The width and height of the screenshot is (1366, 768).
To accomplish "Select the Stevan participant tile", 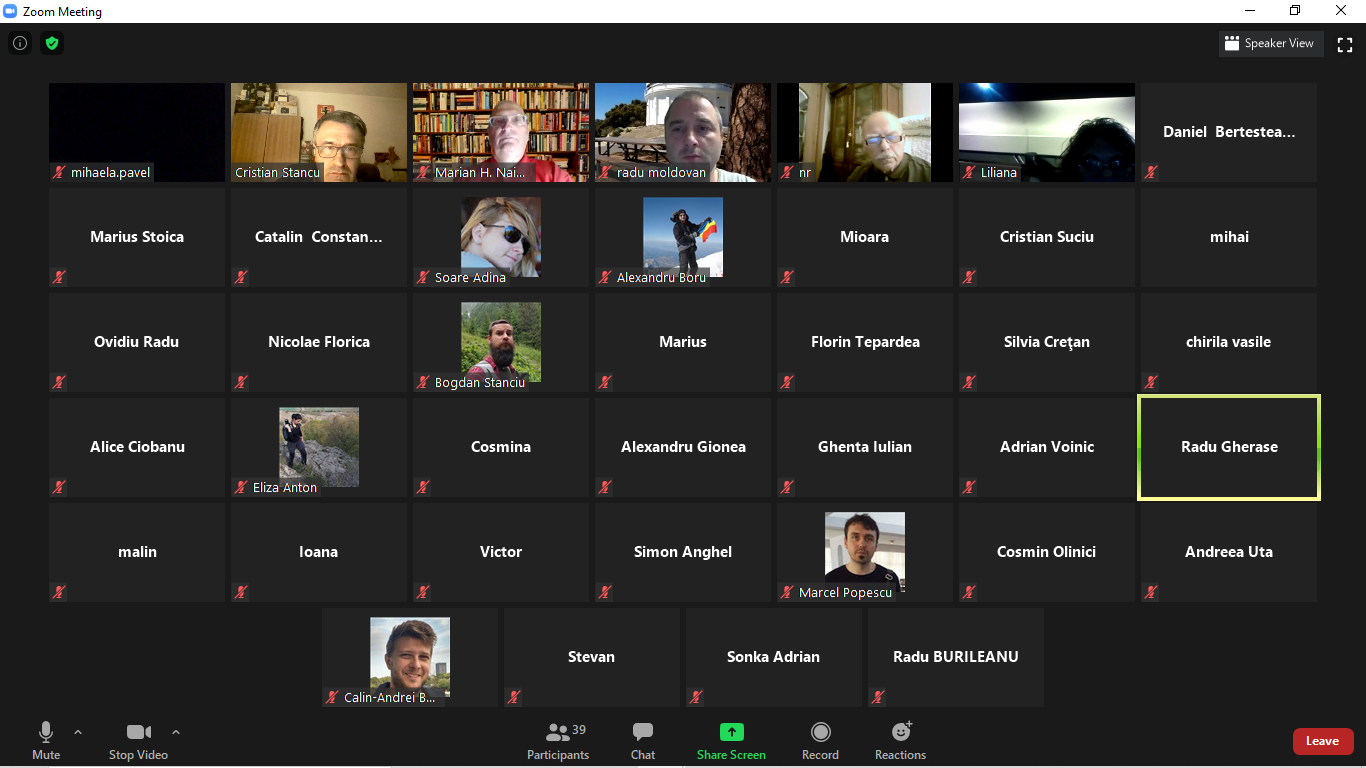I will [x=592, y=657].
